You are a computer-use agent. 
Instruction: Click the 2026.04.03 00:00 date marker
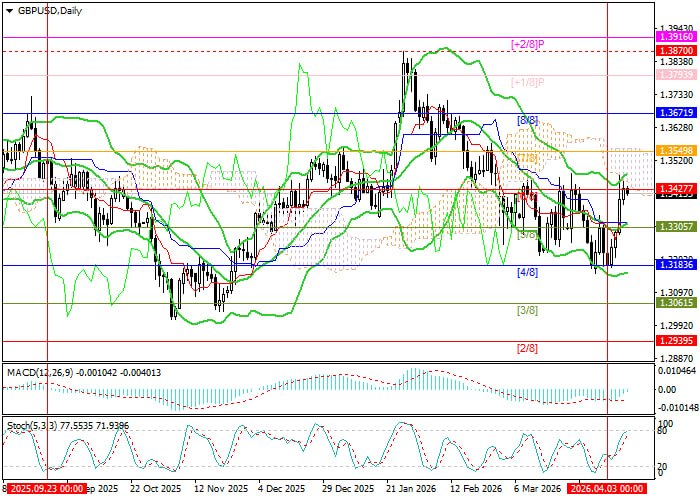point(606,490)
